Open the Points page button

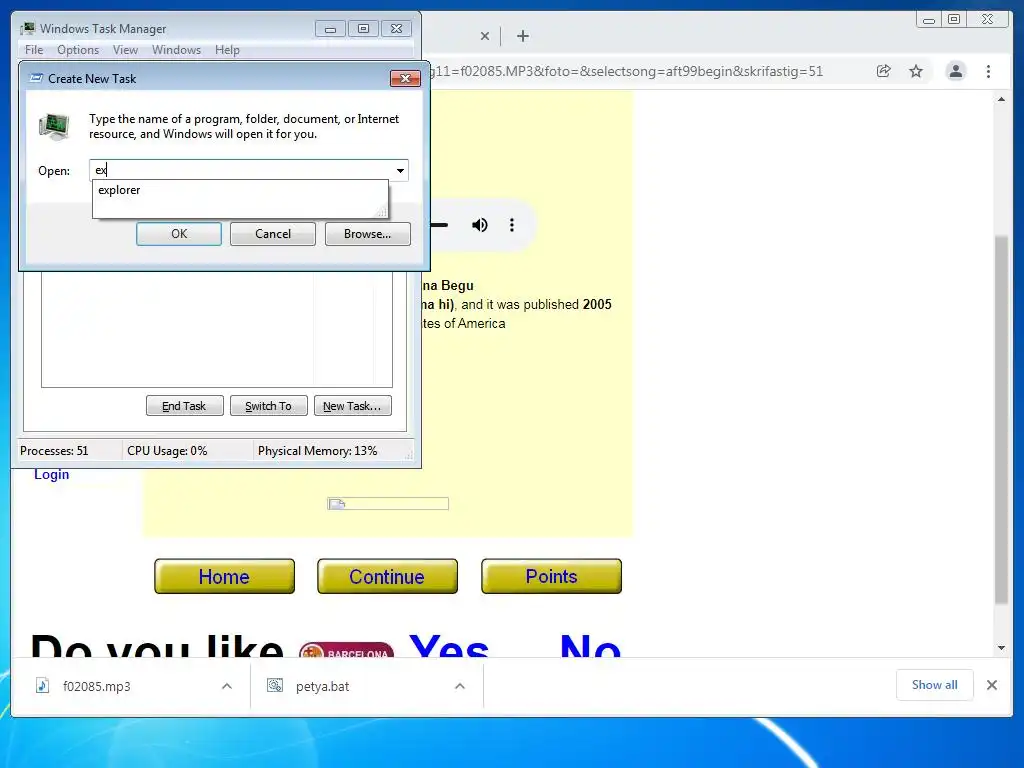pyautogui.click(x=551, y=576)
